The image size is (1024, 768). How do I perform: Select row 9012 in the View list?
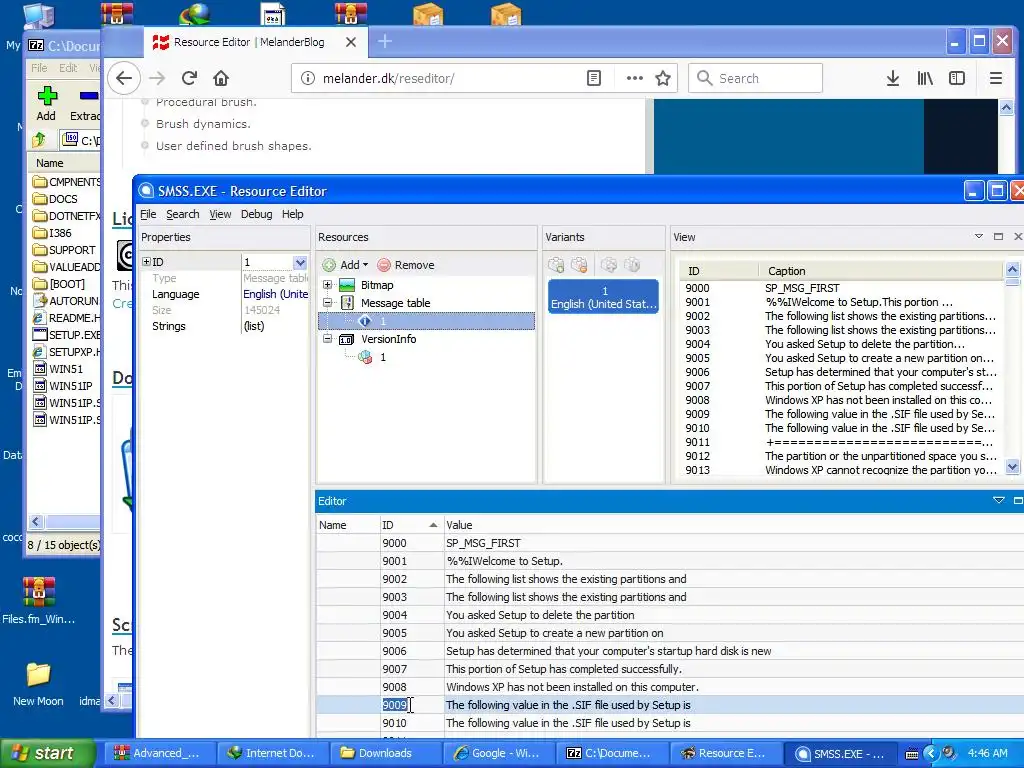coord(840,456)
